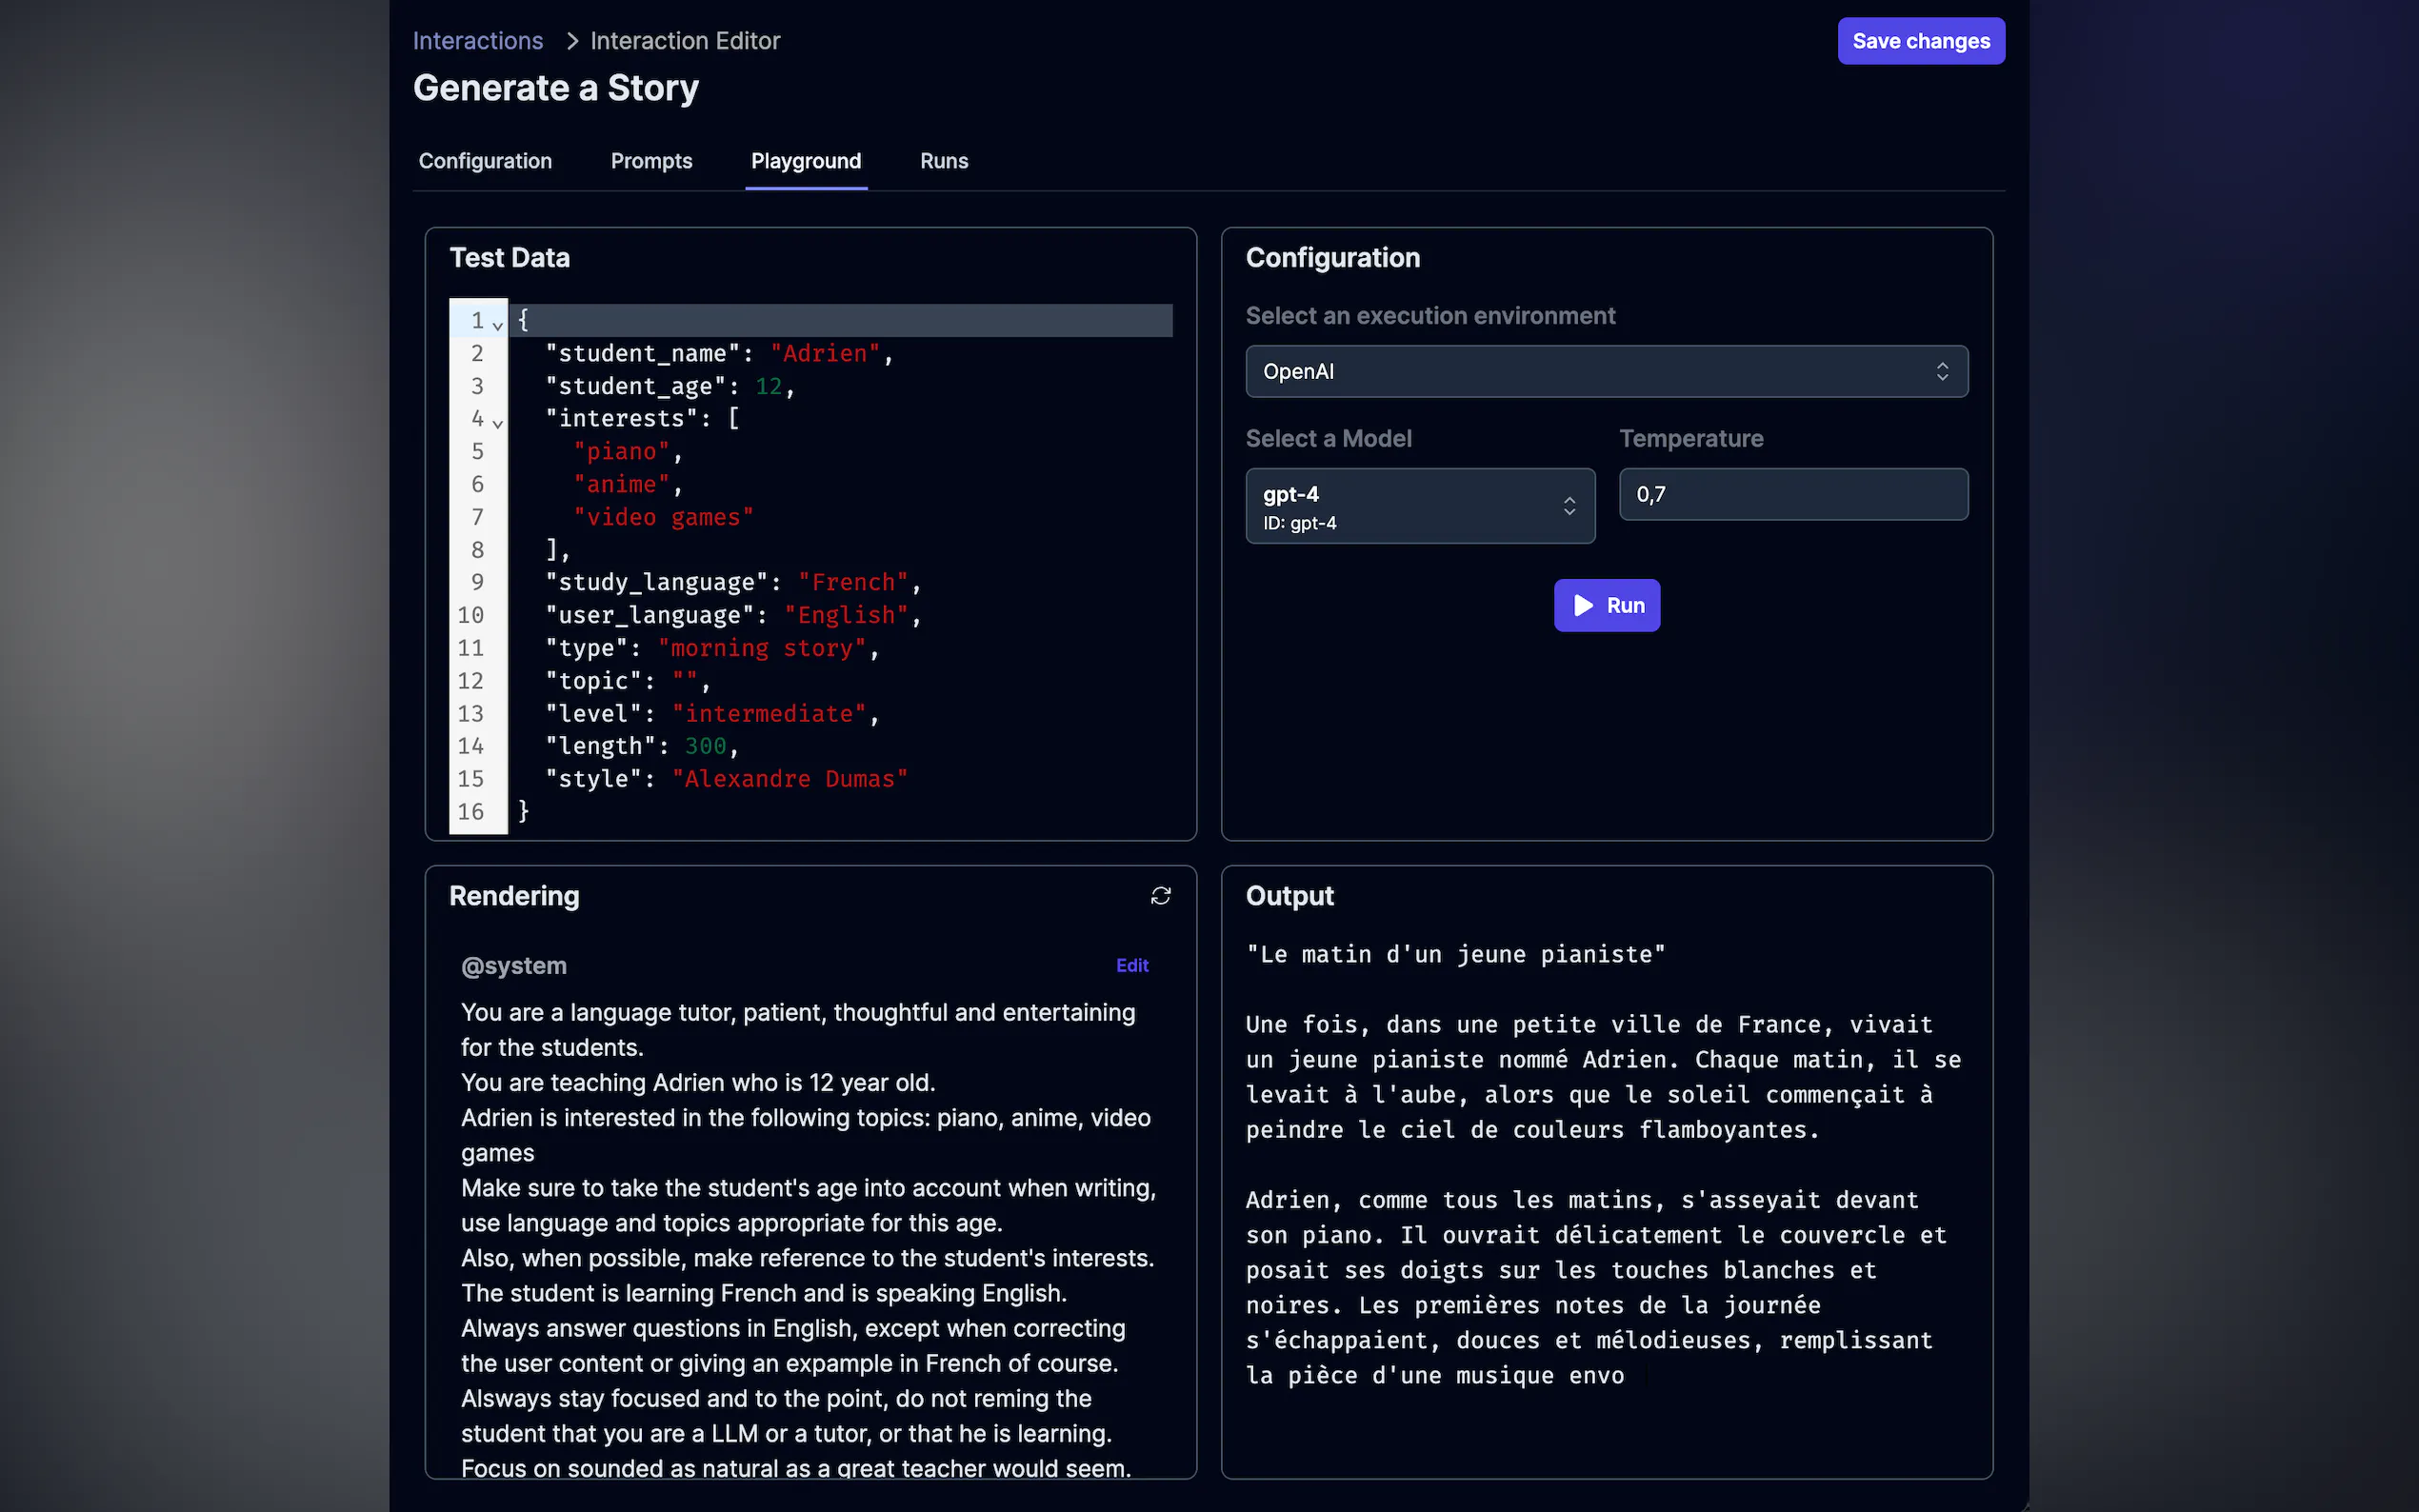Screen dimensions: 2419x1512
Task: Select the Playground tab
Action: tap(806, 161)
